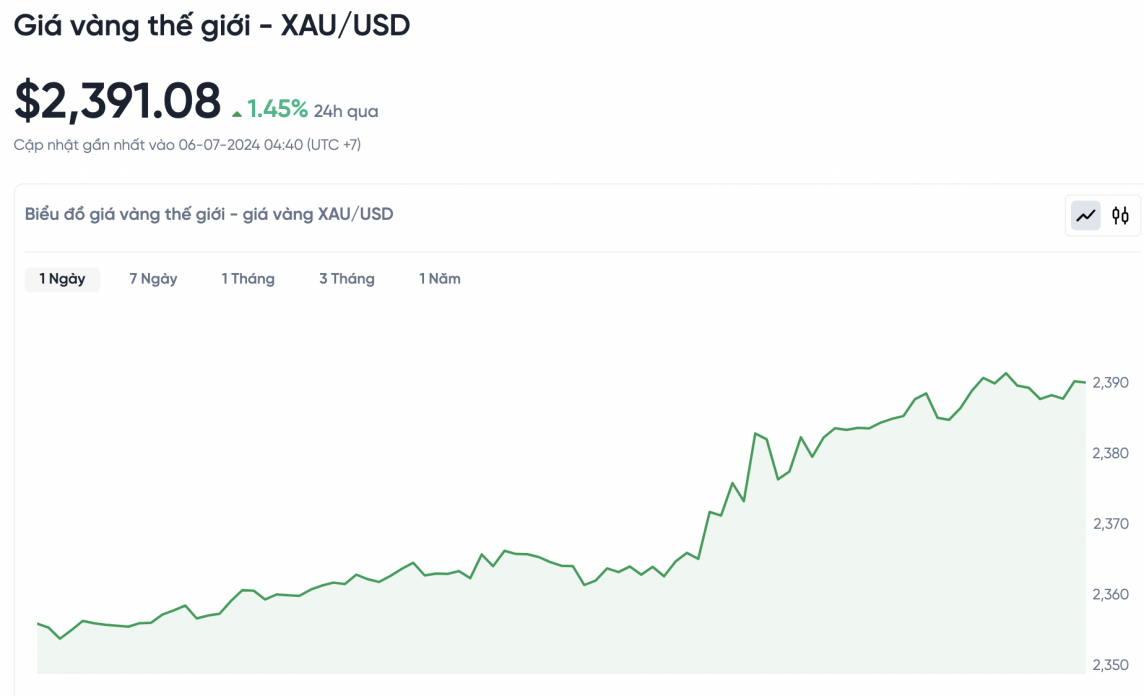
Task: Click the 2,380 y-axis label
Action: click(1110, 453)
